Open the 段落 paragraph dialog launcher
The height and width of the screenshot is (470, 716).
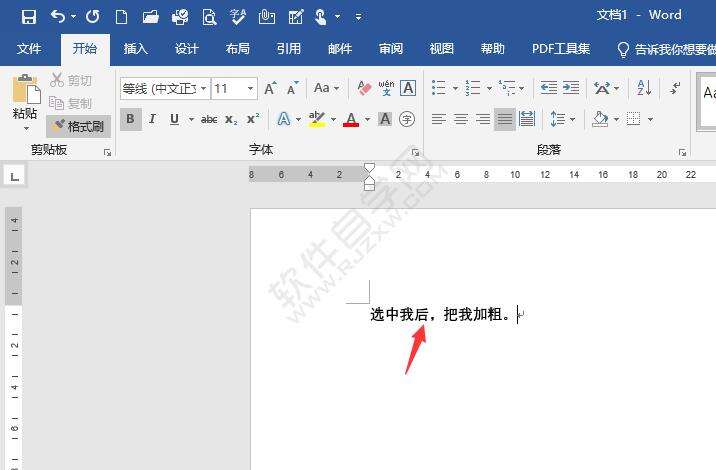(682, 153)
